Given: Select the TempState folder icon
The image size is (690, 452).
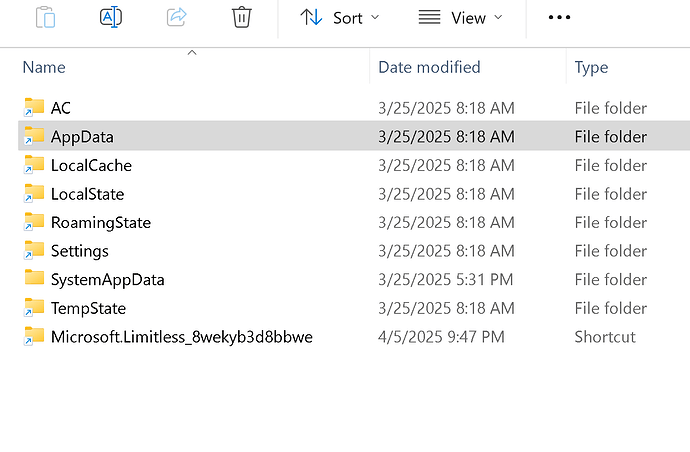Looking at the screenshot, I should [x=34, y=308].
